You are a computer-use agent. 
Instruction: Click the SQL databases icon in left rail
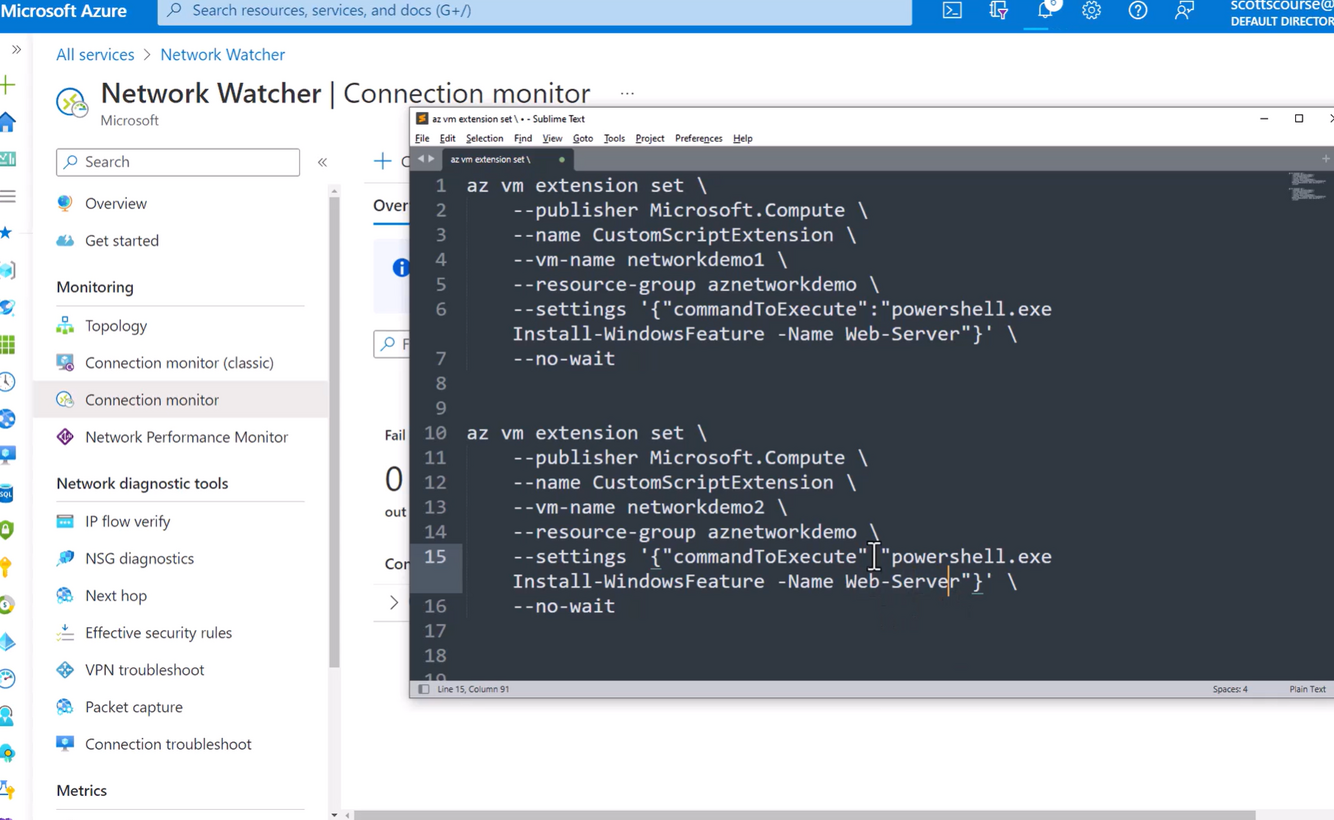coord(7,493)
